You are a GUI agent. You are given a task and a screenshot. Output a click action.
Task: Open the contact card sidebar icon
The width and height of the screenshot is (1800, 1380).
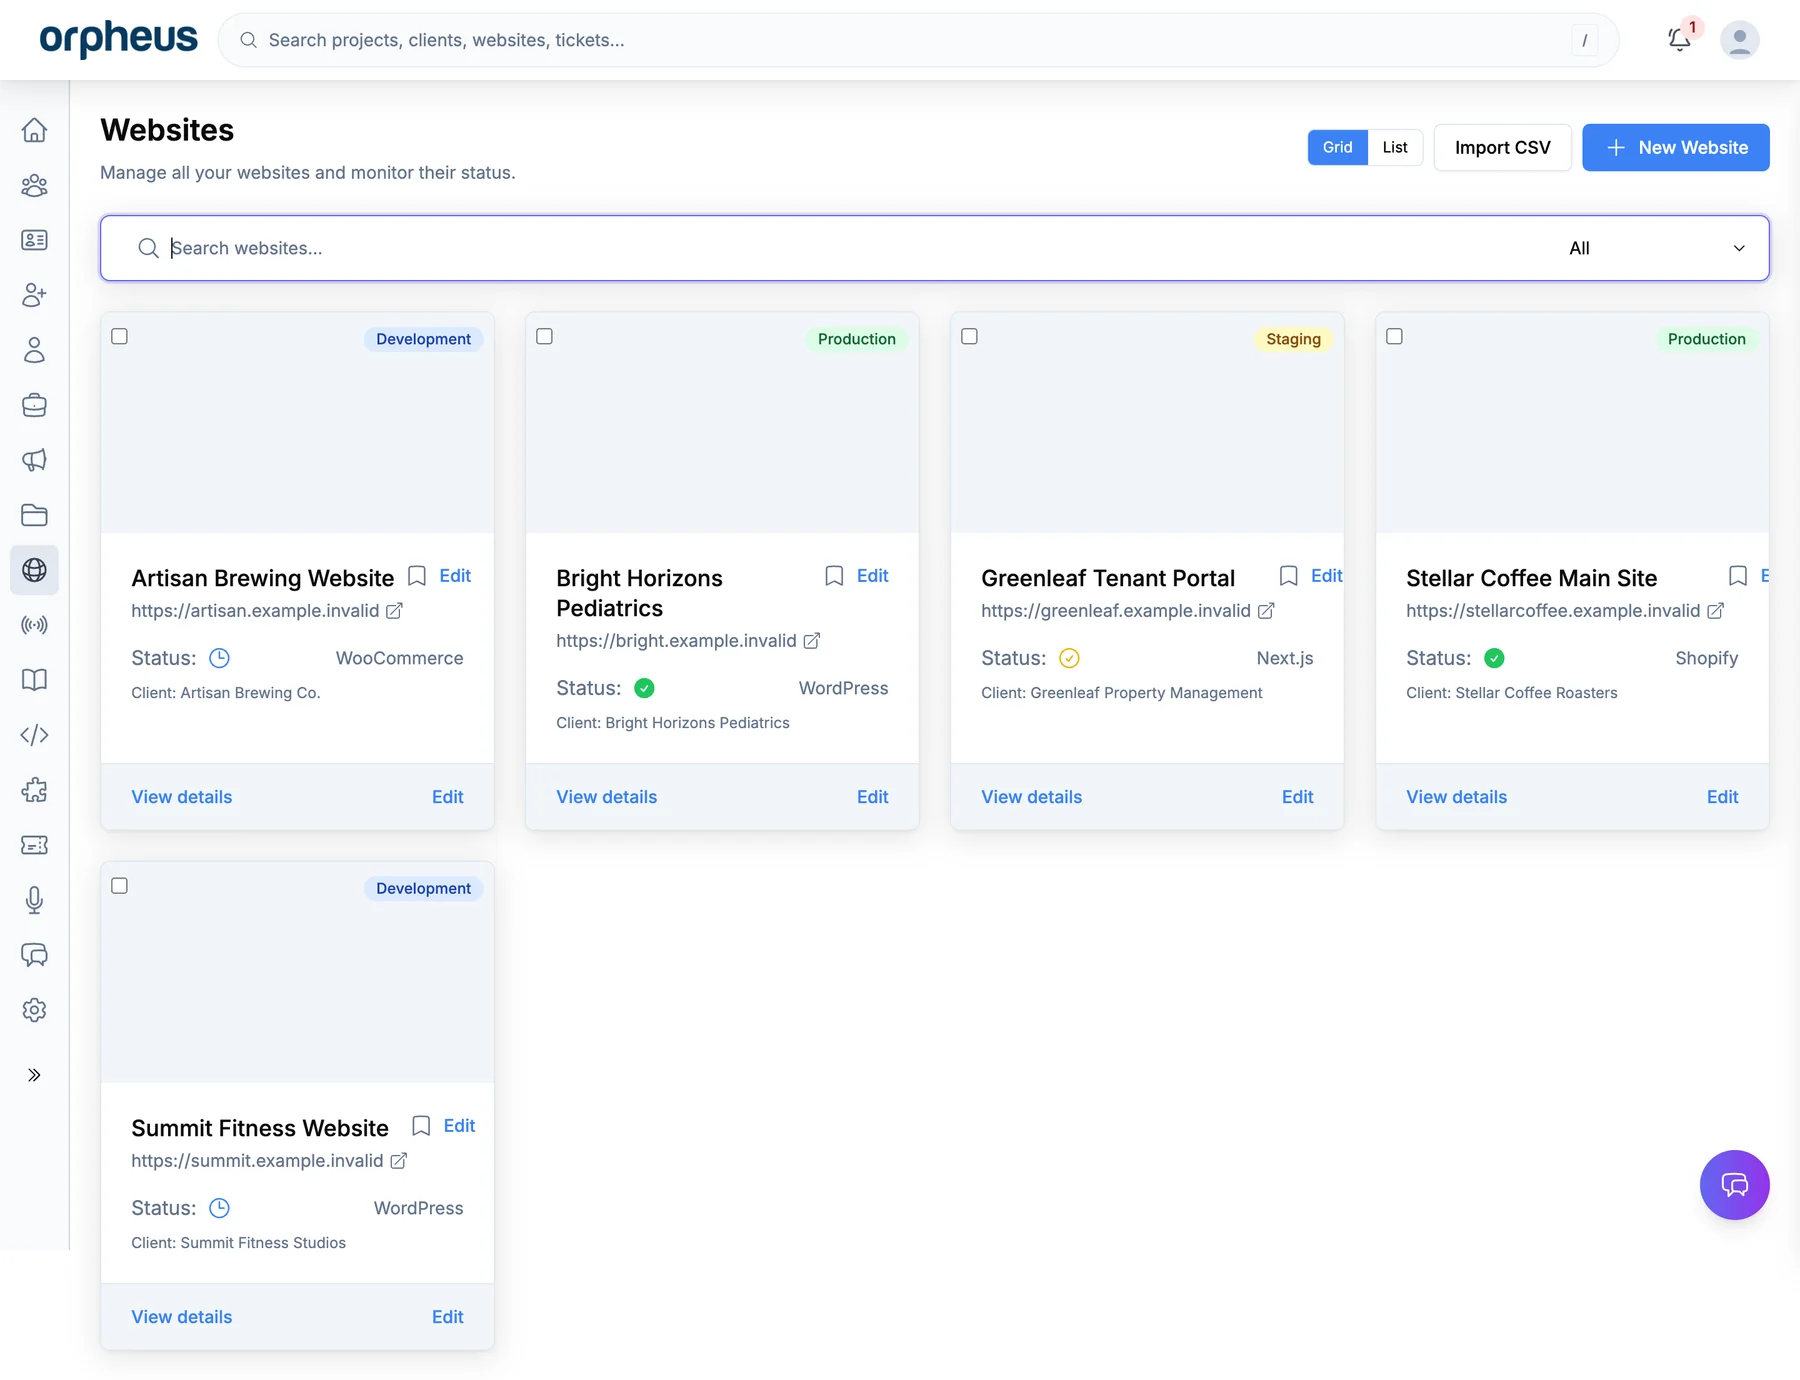click(34, 240)
